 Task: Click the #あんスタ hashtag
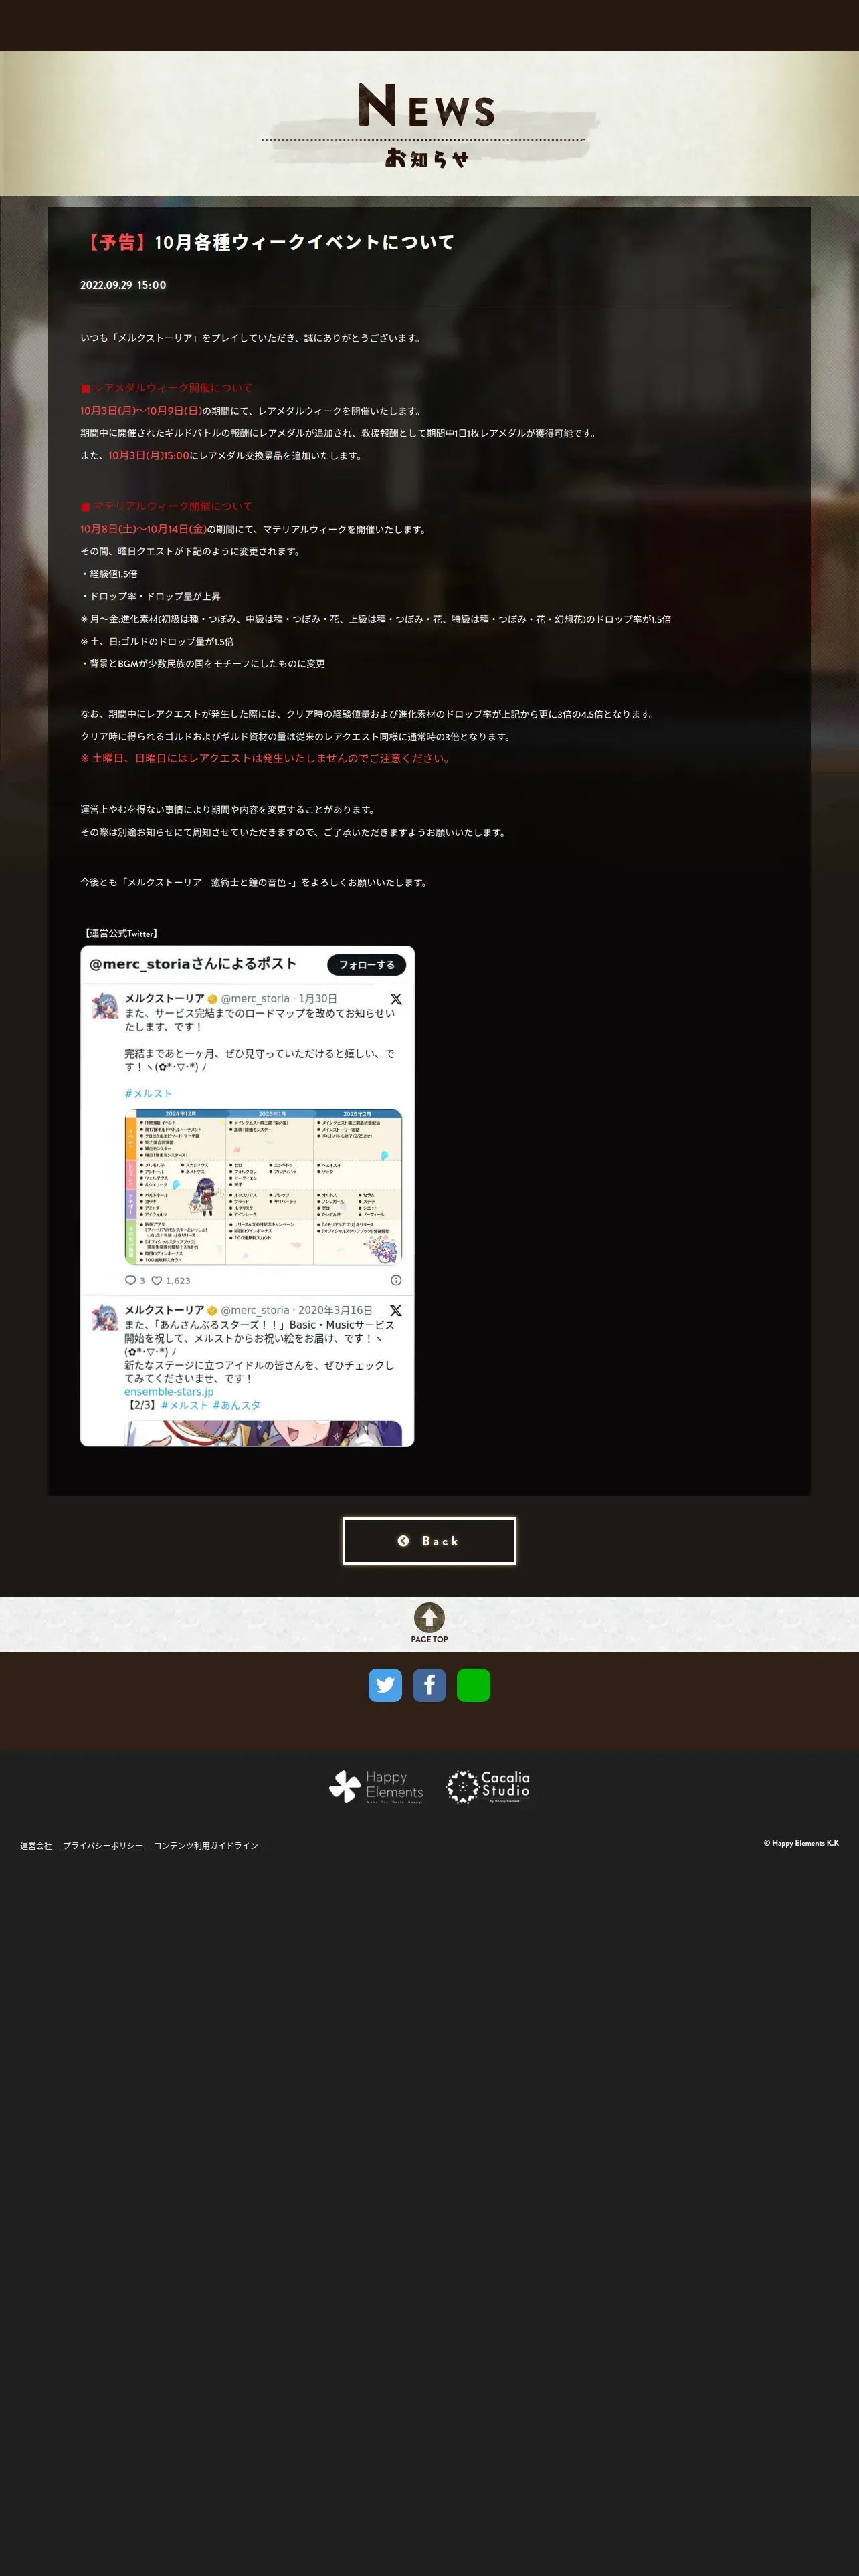tap(236, 1405)
